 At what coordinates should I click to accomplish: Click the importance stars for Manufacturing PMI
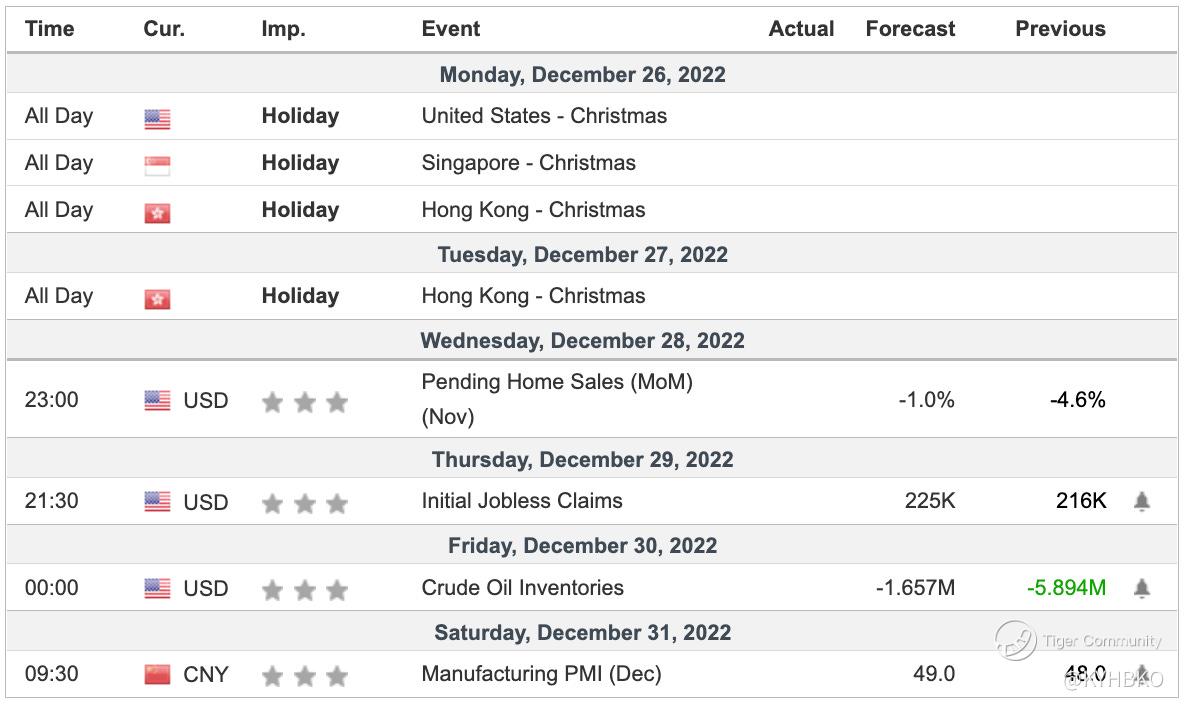[x=304, y=677]
